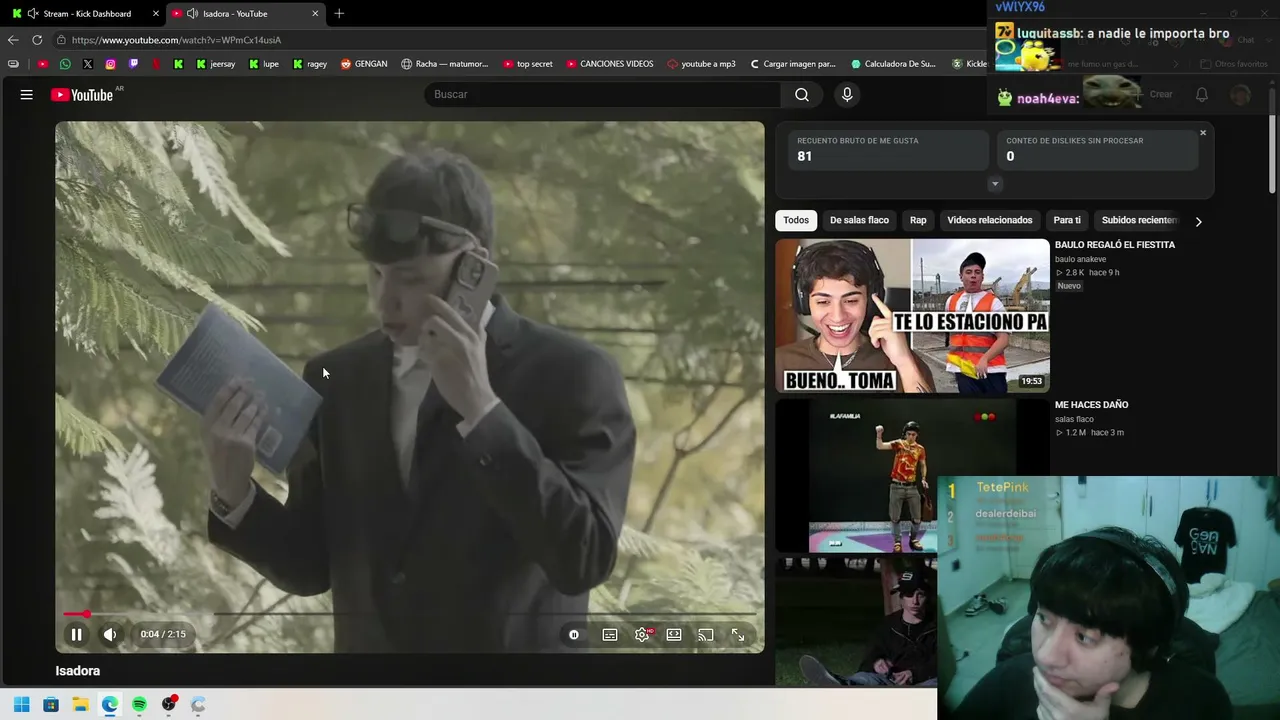Click the video timestamp 0:04 / 2:15
The width and height of the screenshot is (1280, 720).
pos(163,634)
